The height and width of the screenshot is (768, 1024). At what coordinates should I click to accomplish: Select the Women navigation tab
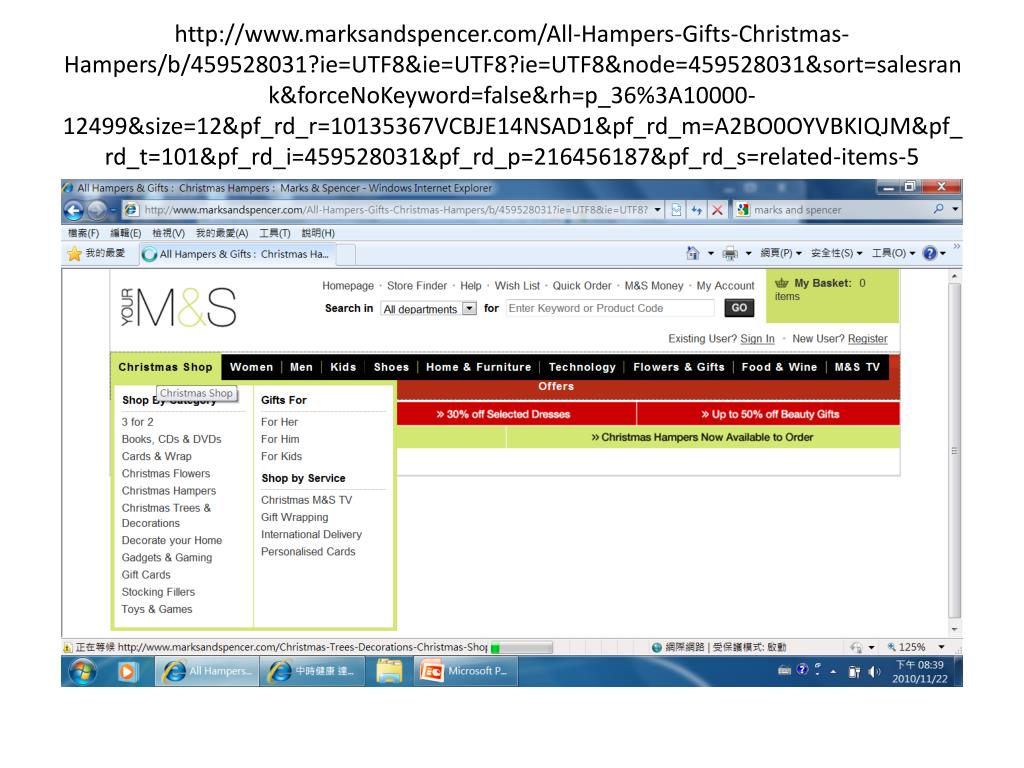click(x=251, y=367)
